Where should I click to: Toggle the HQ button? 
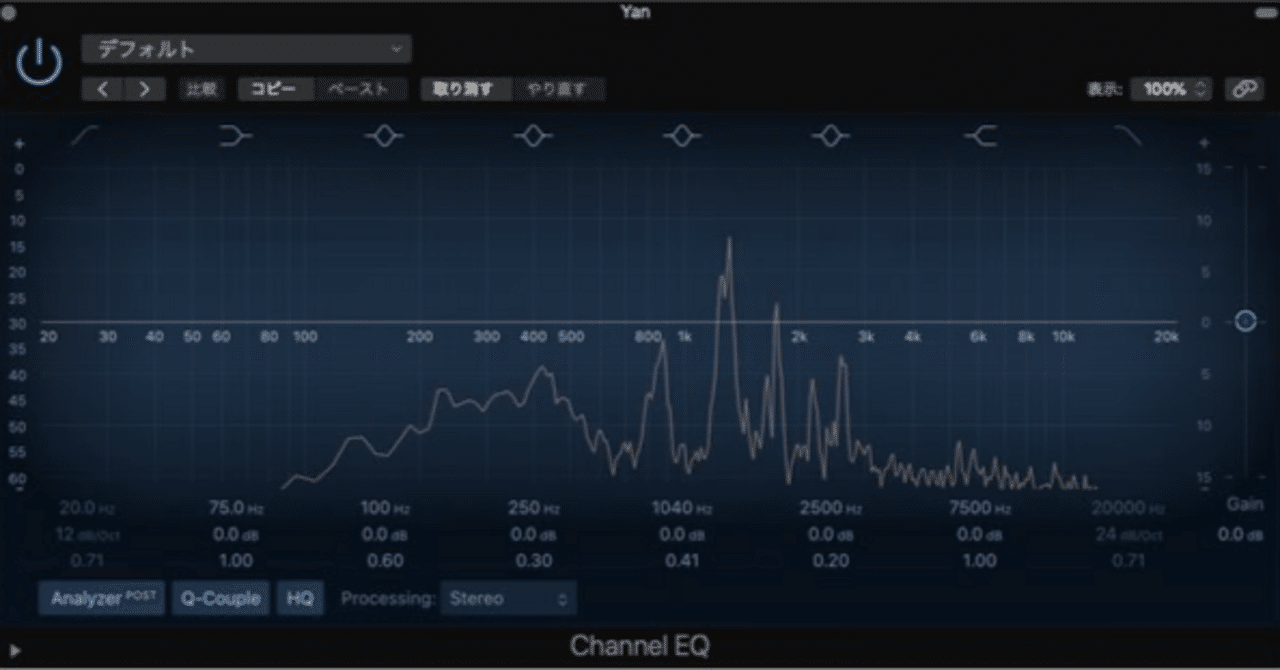(300, 599)
